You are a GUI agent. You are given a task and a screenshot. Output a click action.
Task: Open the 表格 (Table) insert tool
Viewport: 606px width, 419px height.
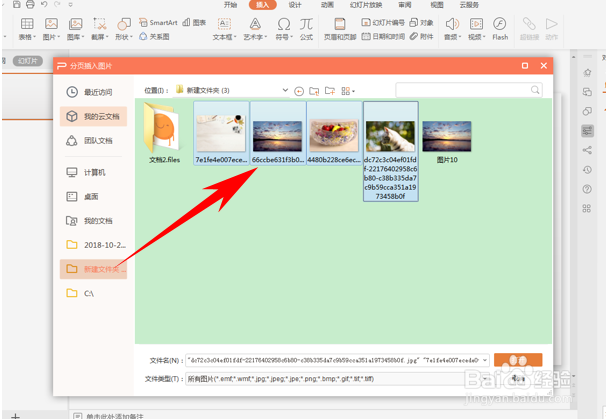27,29
